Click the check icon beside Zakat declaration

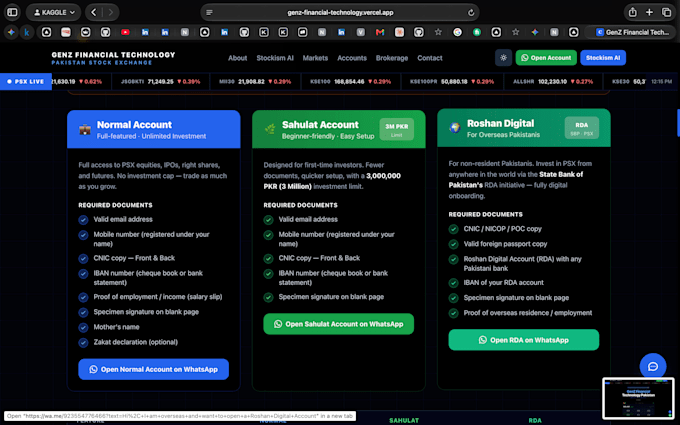point(83,343)
